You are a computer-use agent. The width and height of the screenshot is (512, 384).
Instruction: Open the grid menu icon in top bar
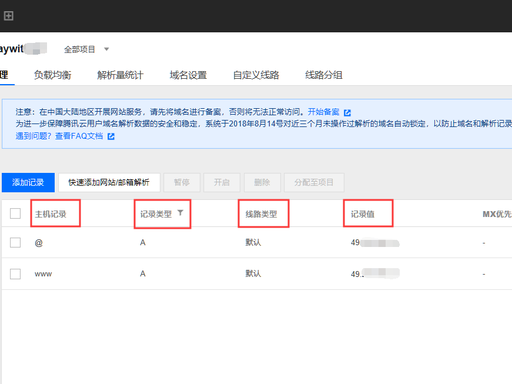[x=8, y=16]
